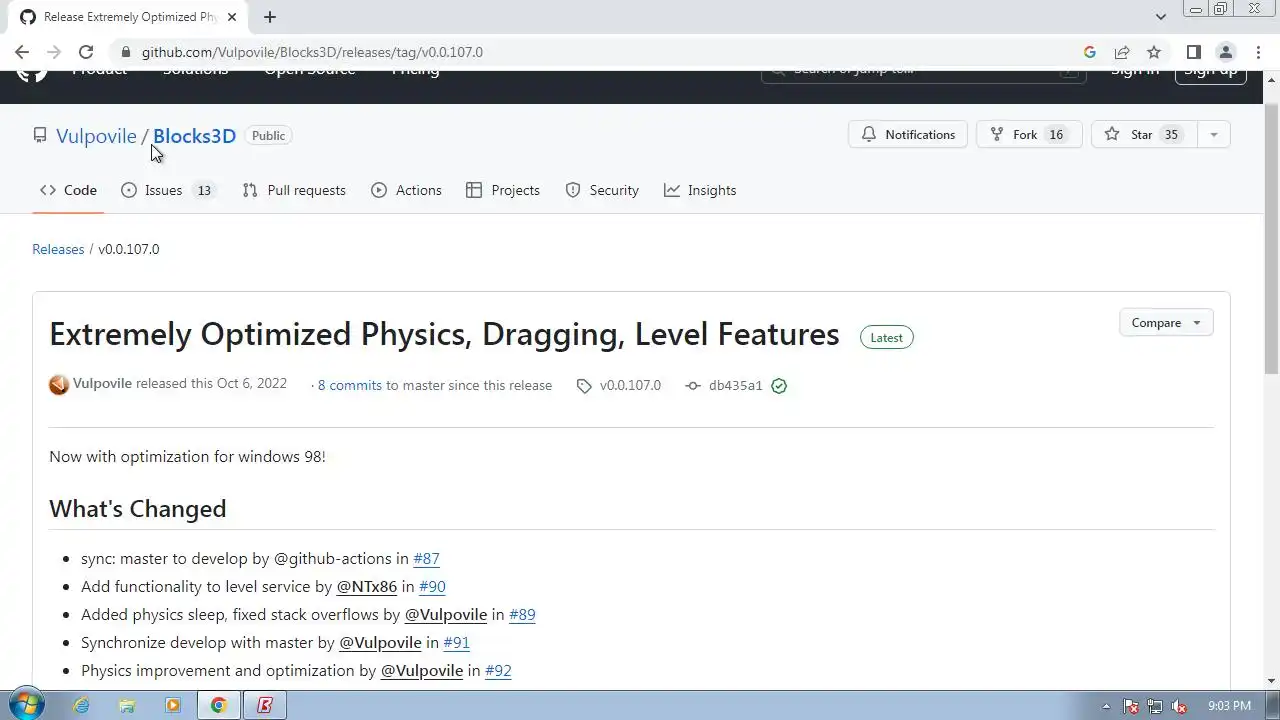This screenshot has width=1280, height=720.
Task: Star the Blocks3D repository
Action: pos(1144,135)
